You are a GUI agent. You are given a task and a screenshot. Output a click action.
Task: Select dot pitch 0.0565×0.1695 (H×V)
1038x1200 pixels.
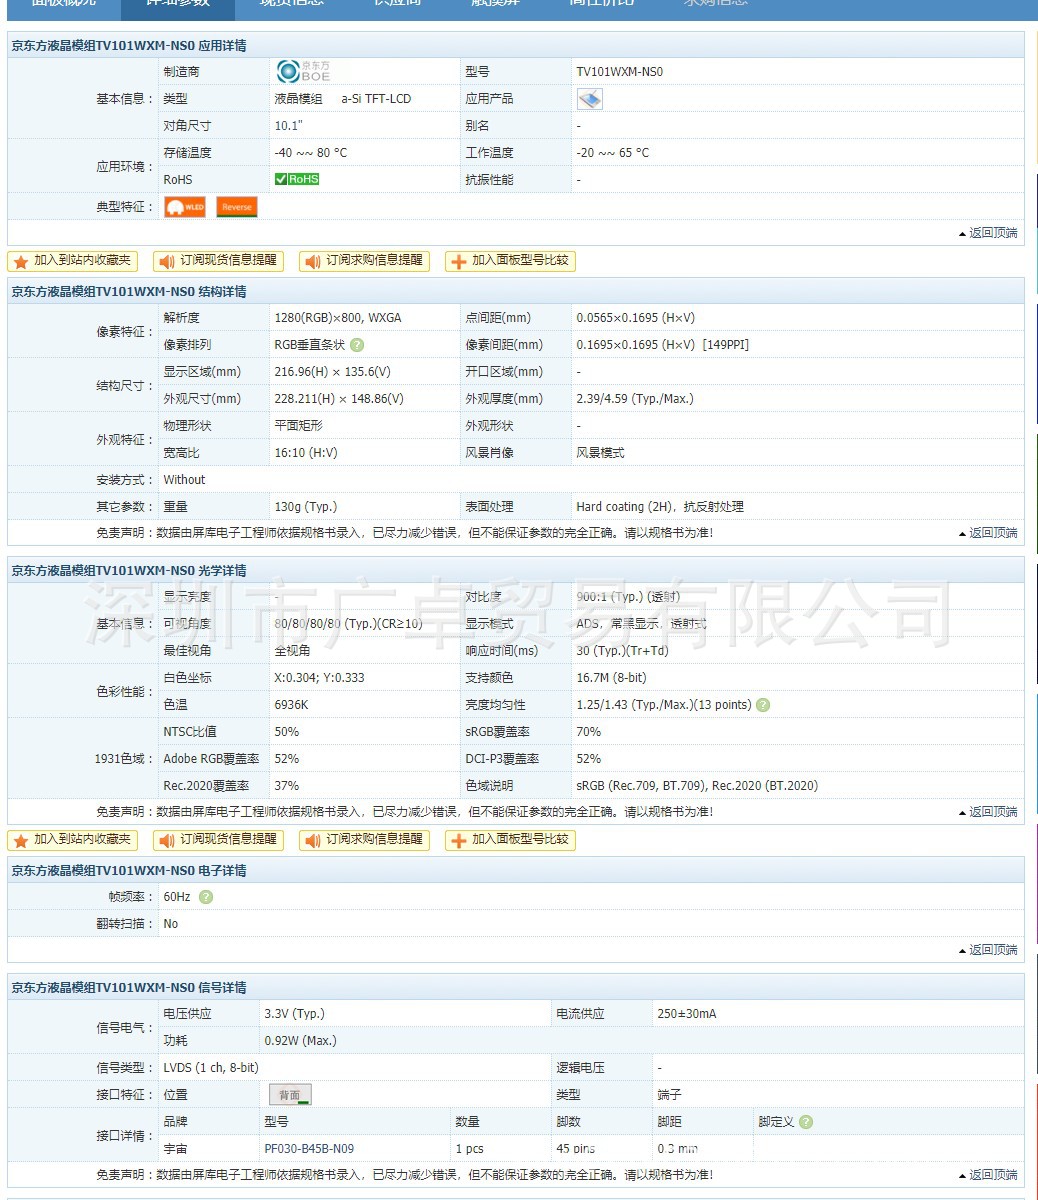click(635, 318)
